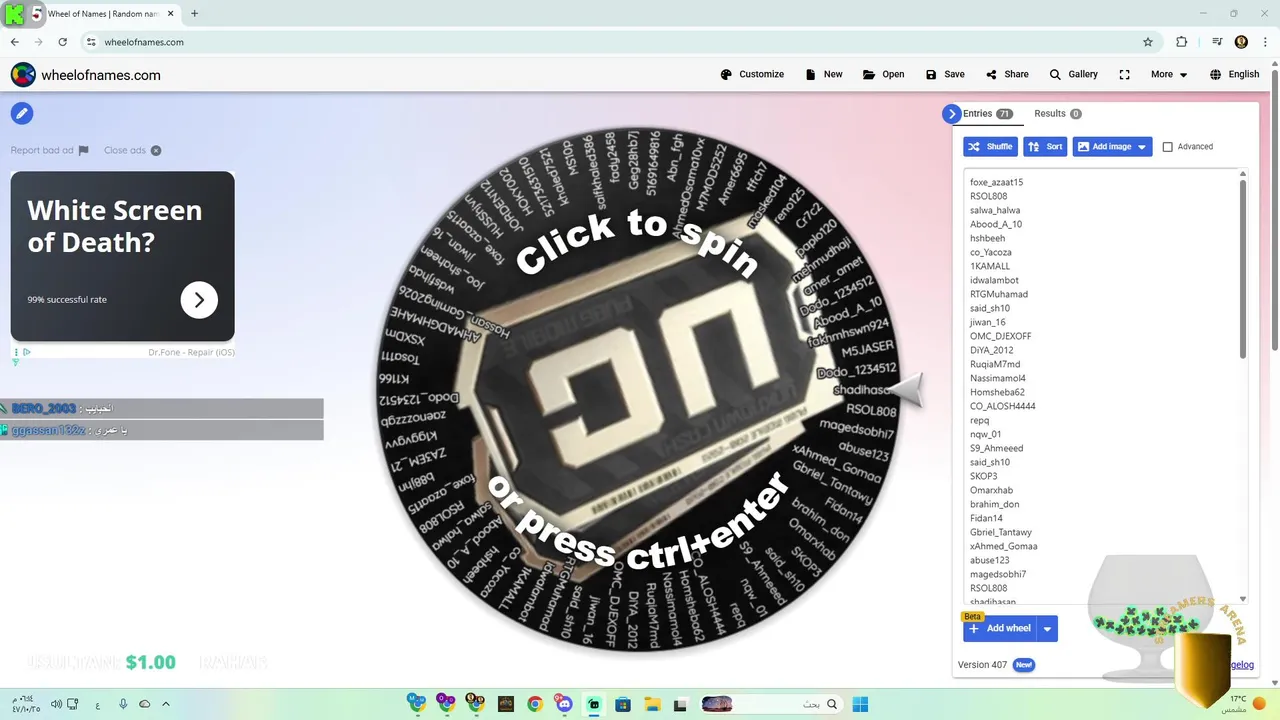Click entry DiYA_2012 in the entries list
1280x720 pixels.
coord(991,350)
